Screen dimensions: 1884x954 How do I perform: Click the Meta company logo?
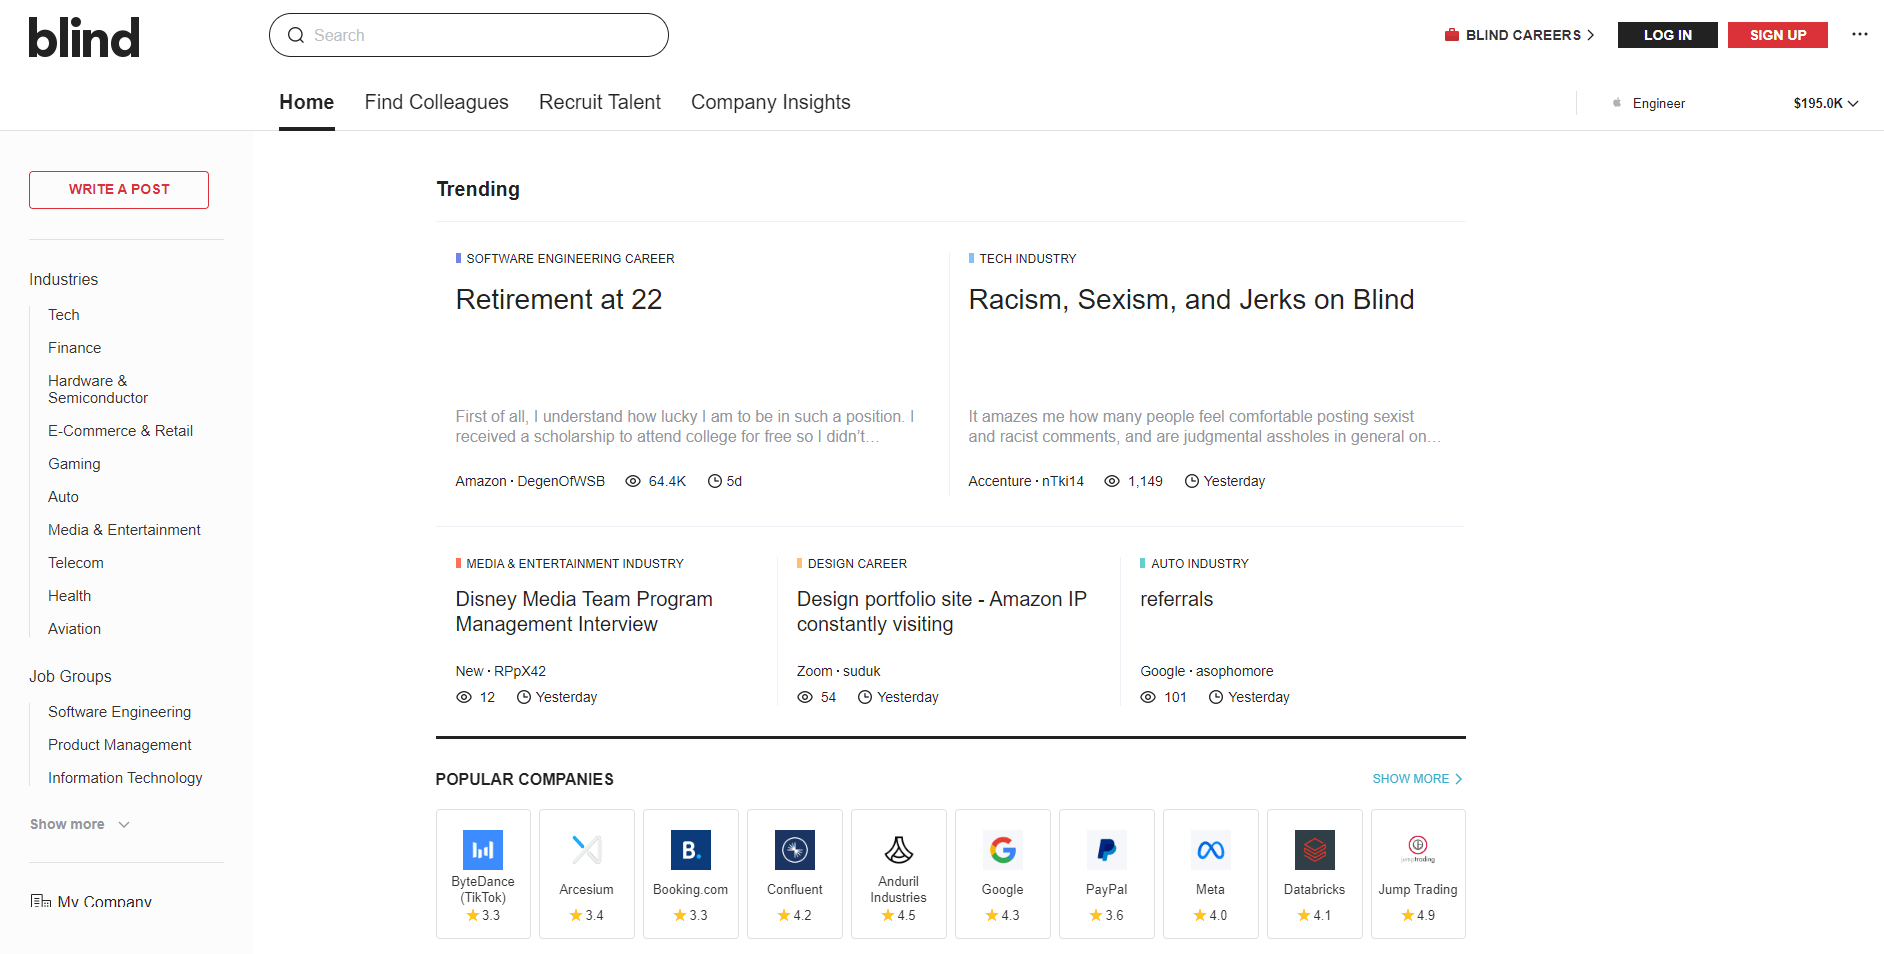pos(1211,850)
